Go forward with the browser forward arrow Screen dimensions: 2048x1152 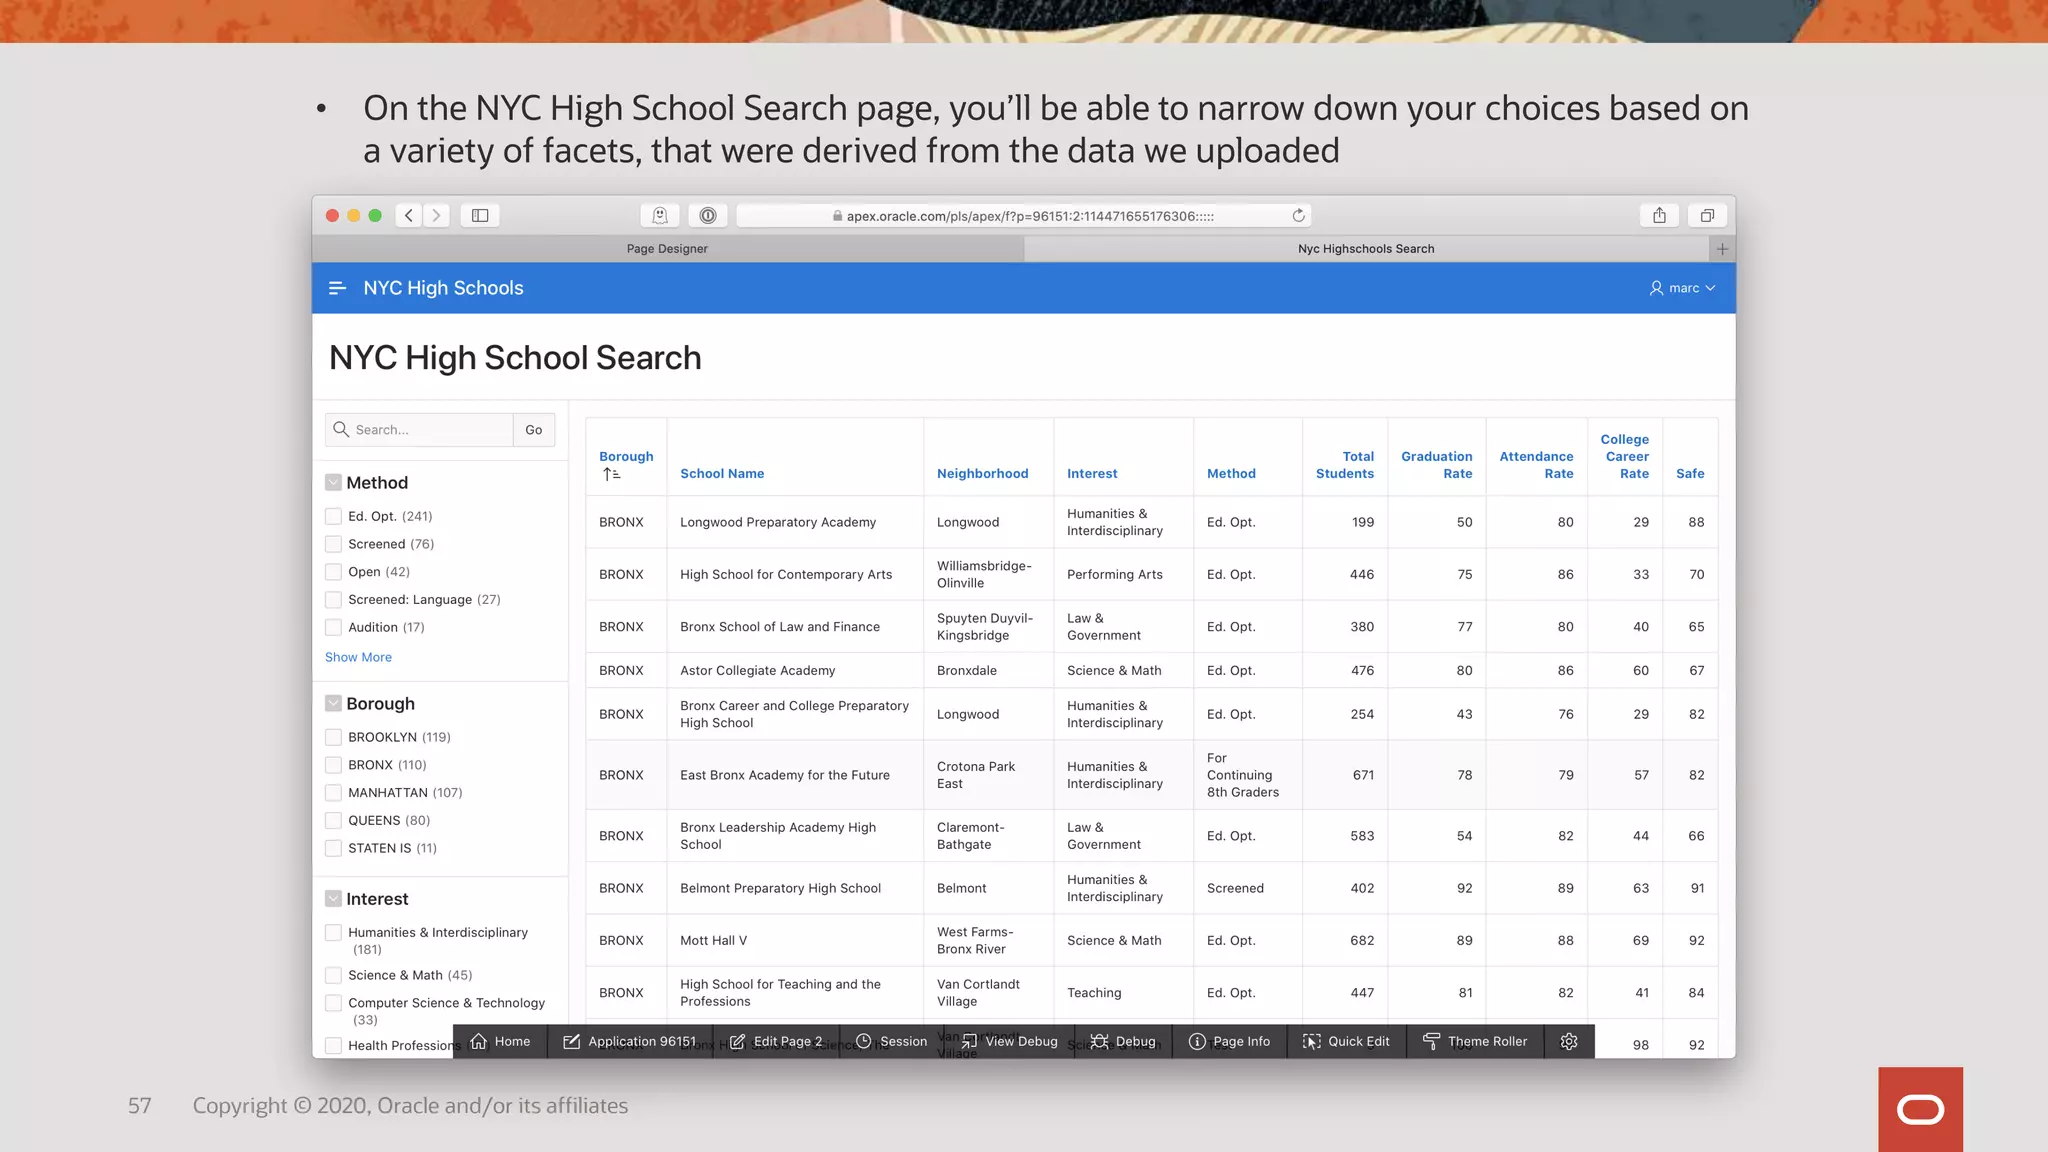[x=436, y=215]
